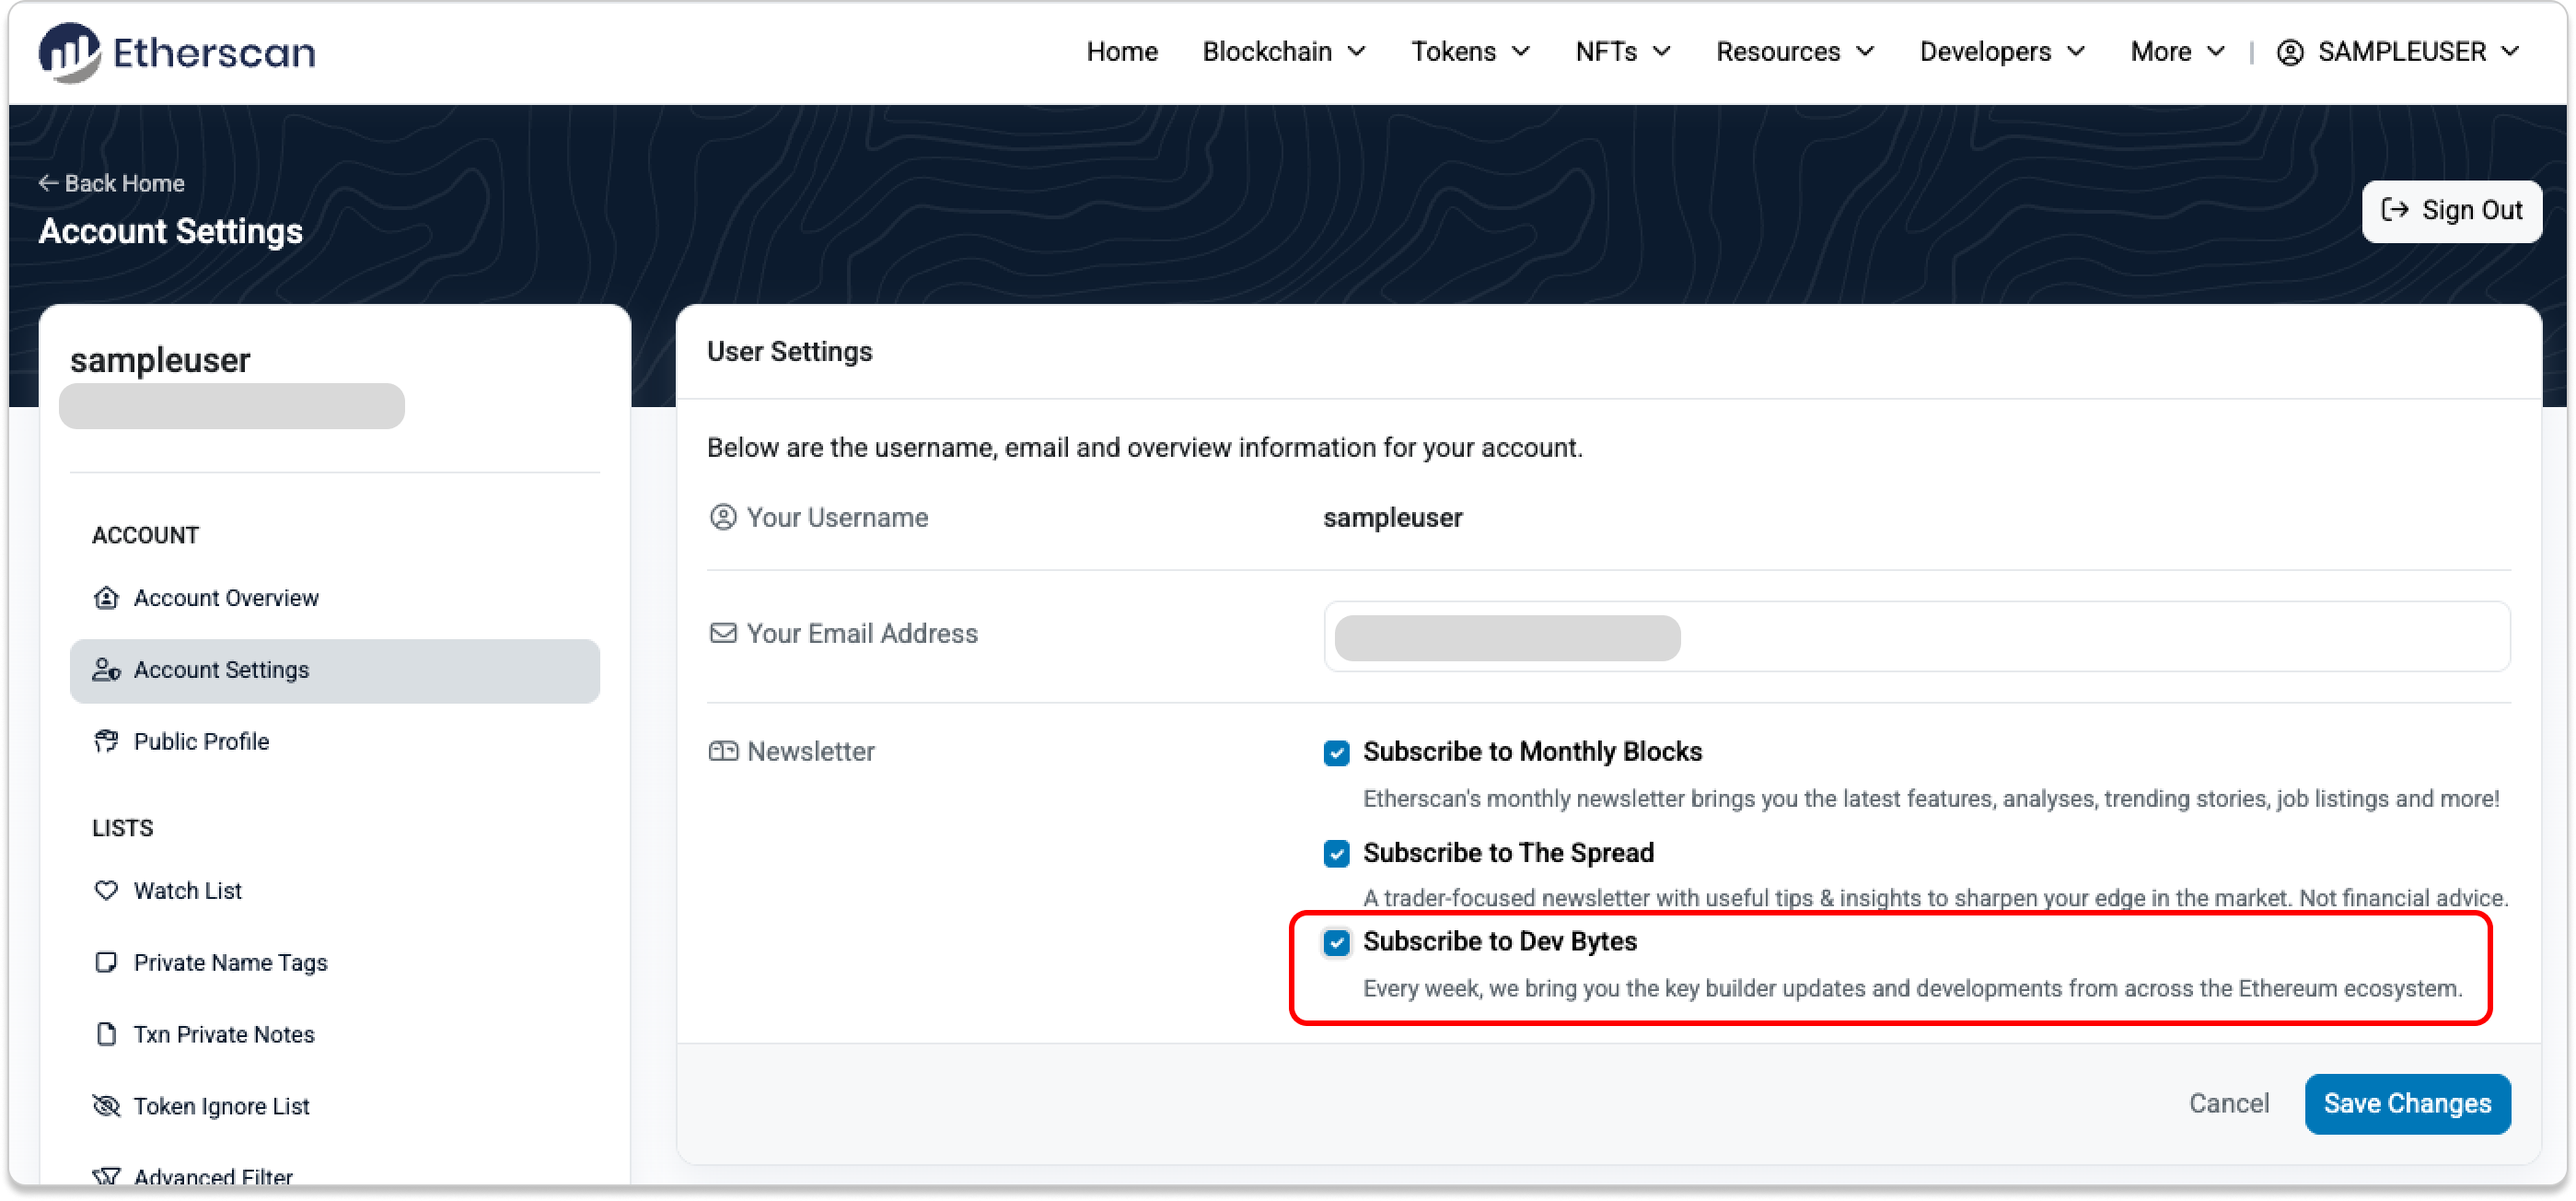
Task: Click the Cancel button
Action: pos(2228,1104)
